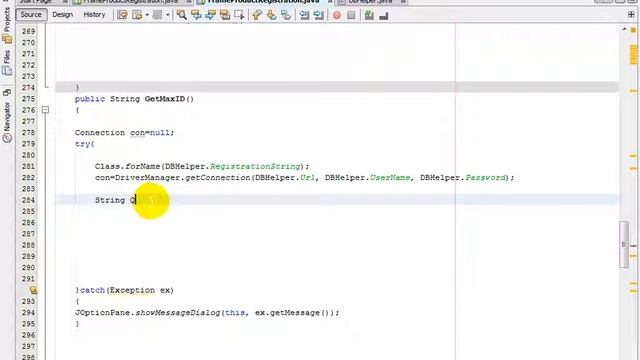Click the Last Edit toolbar icon
This screenshot has height=360, width=640.
pos(122,16)
